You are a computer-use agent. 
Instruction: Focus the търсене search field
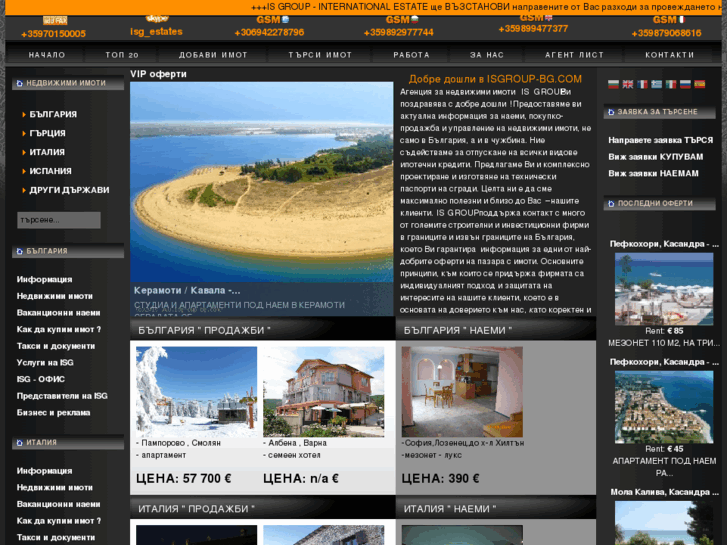(x=58, y=220)
